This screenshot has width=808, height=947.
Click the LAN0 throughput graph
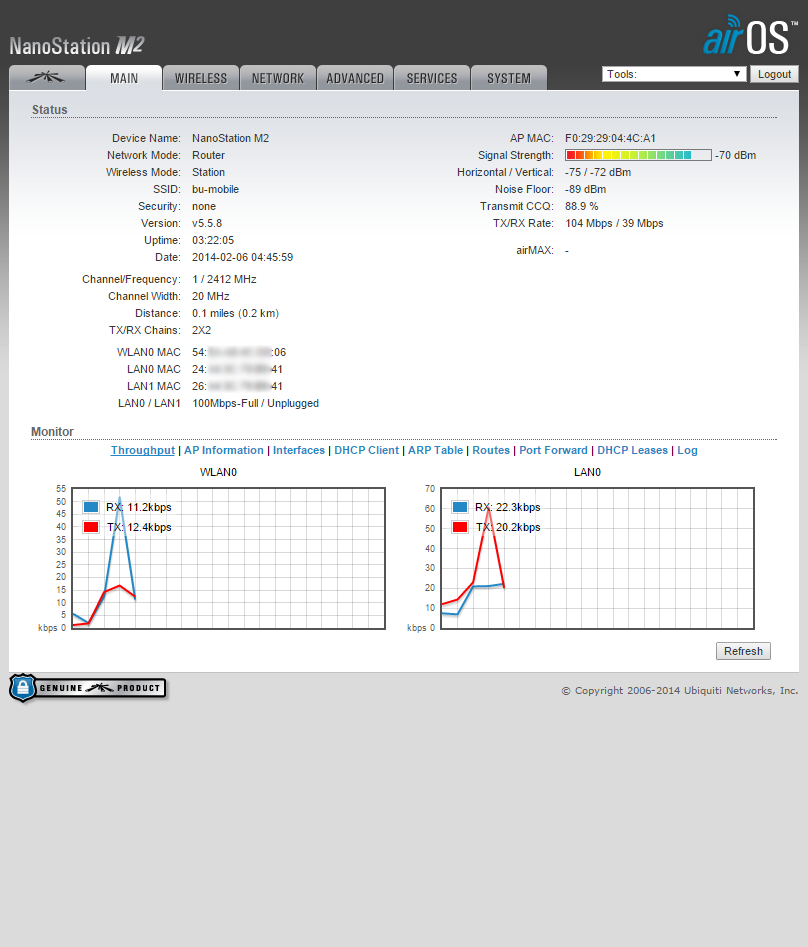pos(597,558)
